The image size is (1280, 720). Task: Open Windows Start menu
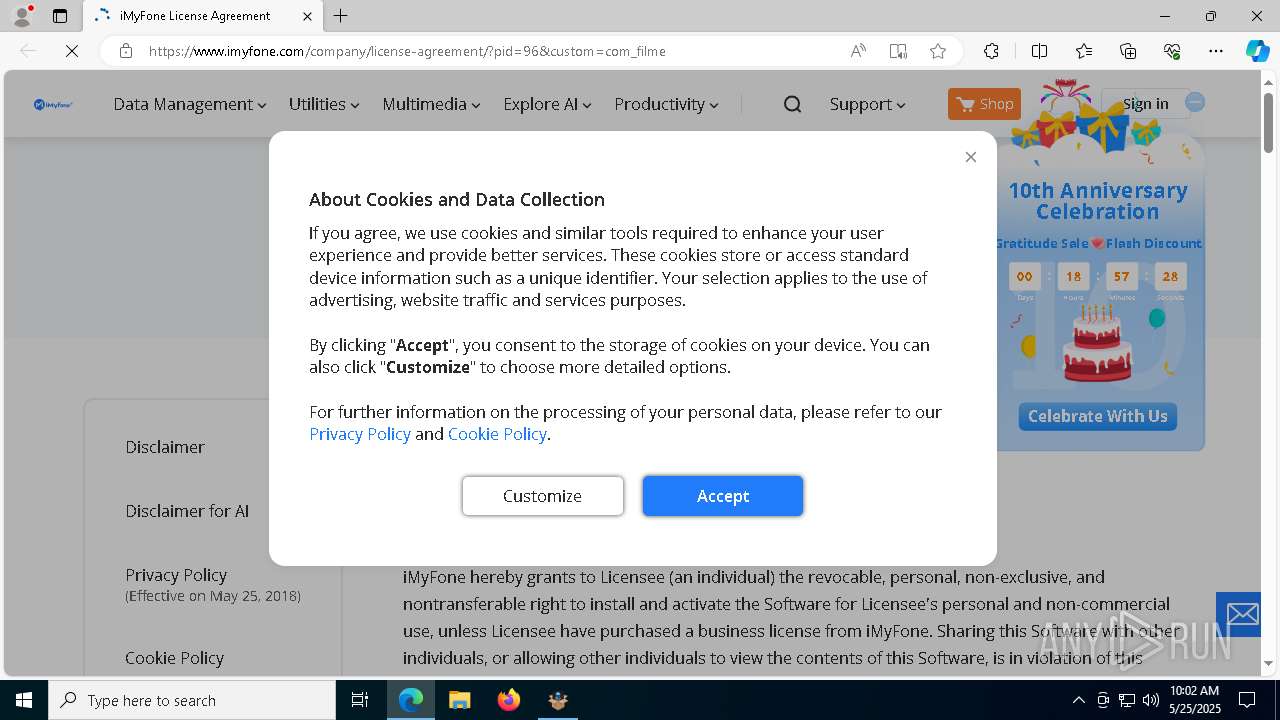point(24,700)
